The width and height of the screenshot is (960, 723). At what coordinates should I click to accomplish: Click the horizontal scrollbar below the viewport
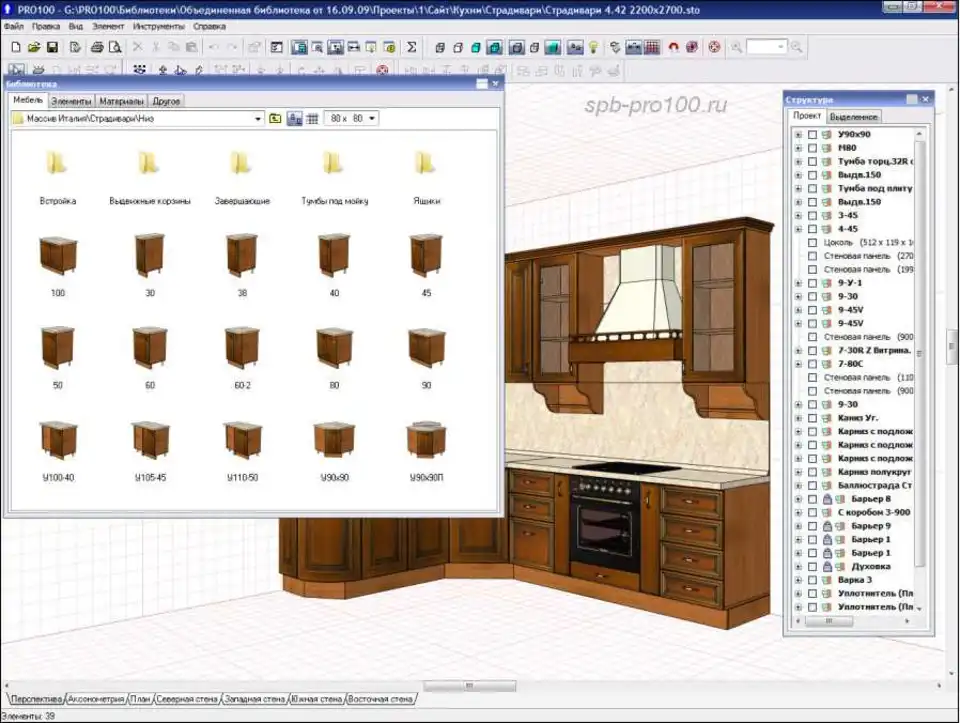470,686
